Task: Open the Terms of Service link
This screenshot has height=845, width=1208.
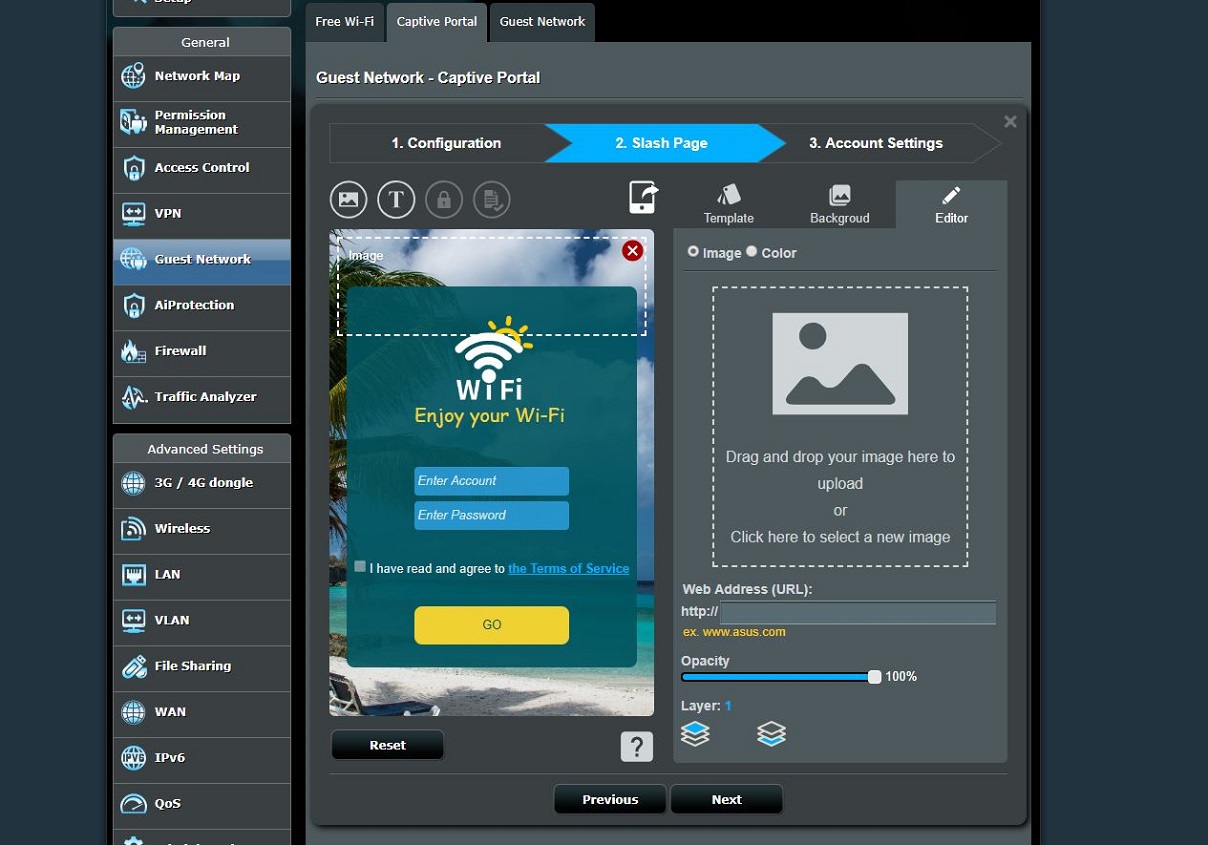Action: 569,568
